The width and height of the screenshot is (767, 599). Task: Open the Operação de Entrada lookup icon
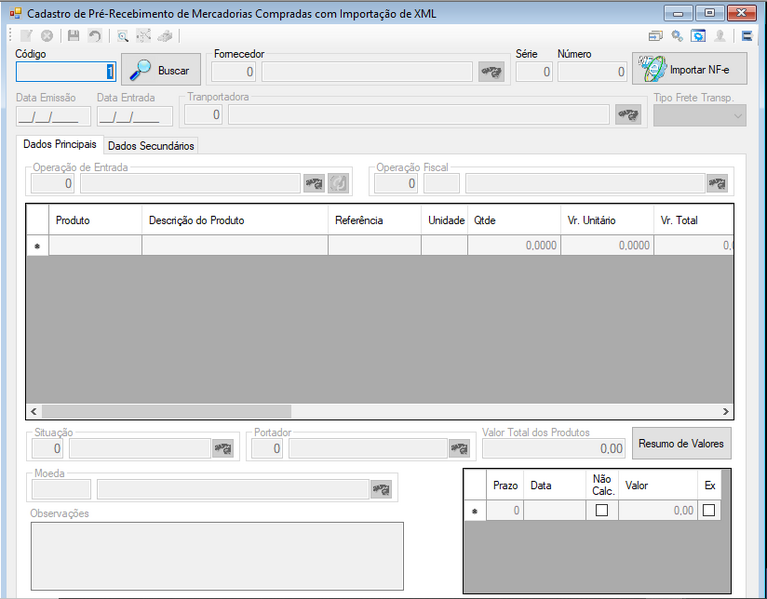click(314, 184)
